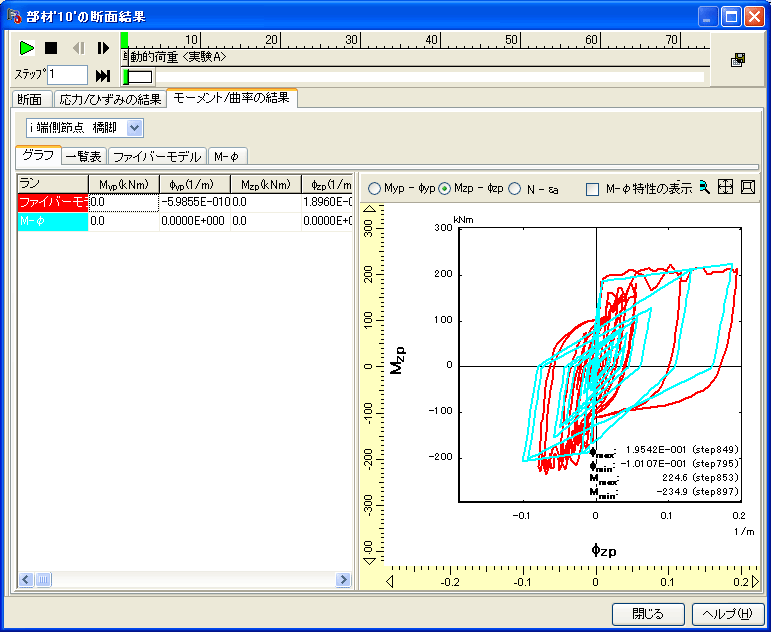
Task: Step back one frame
Action: [x=79, y=48]
